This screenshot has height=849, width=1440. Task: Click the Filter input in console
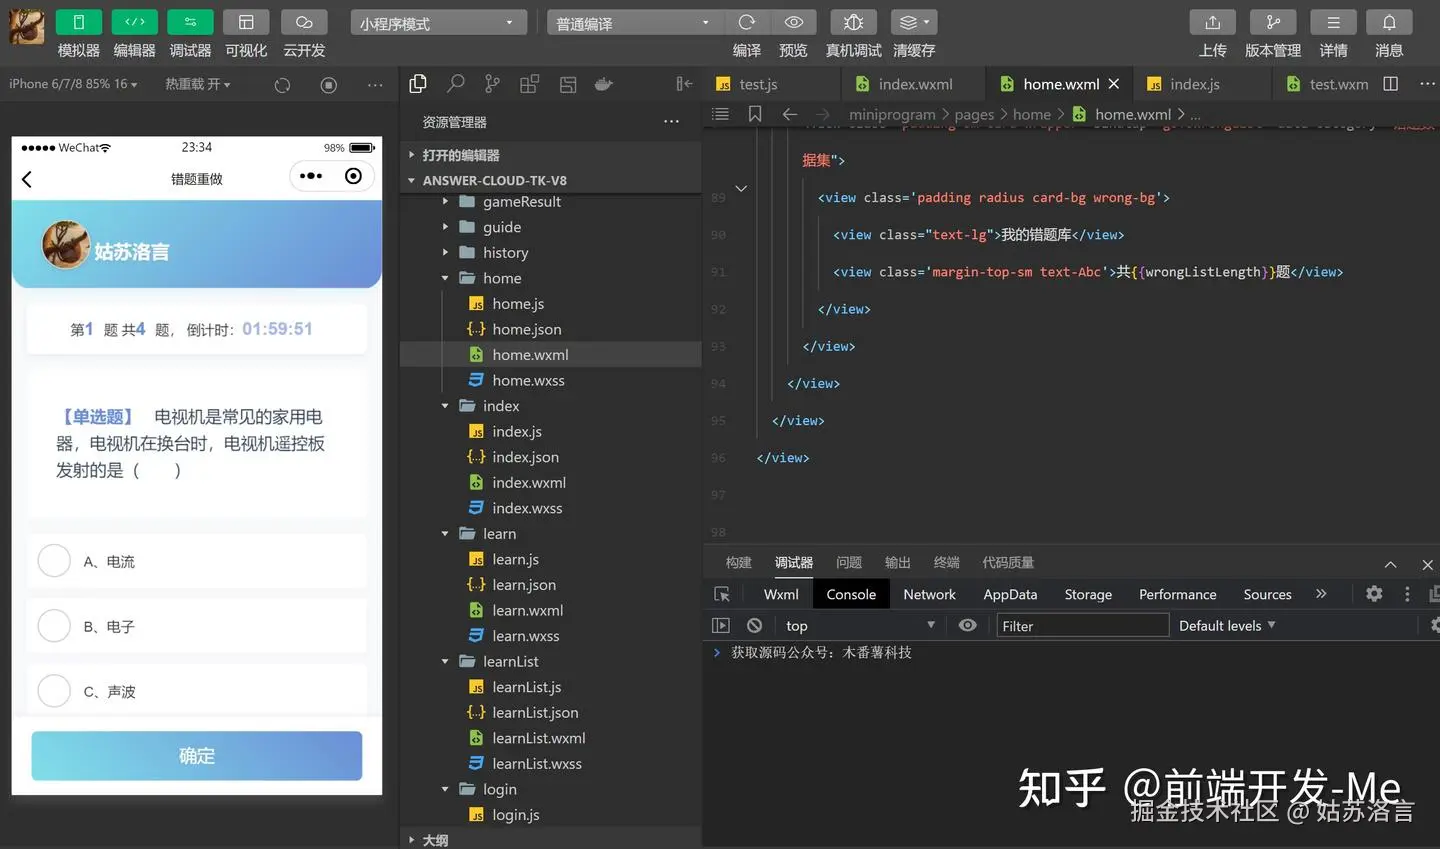pyautogui.click(x=1083, y=625)
